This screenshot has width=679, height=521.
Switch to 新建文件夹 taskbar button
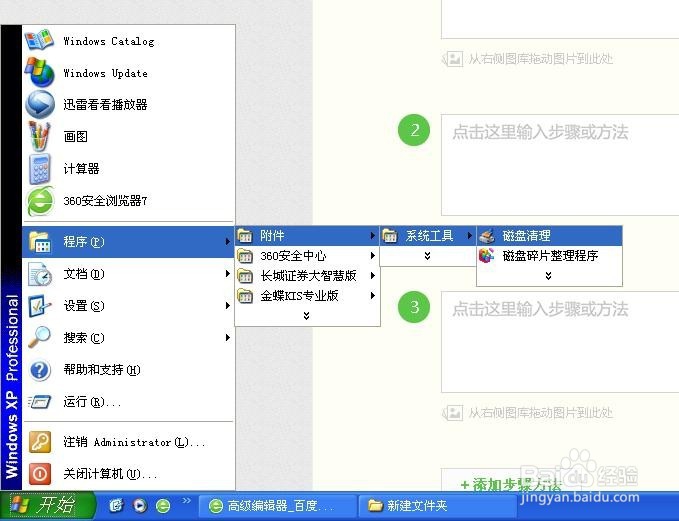click(x=436, y=506)
